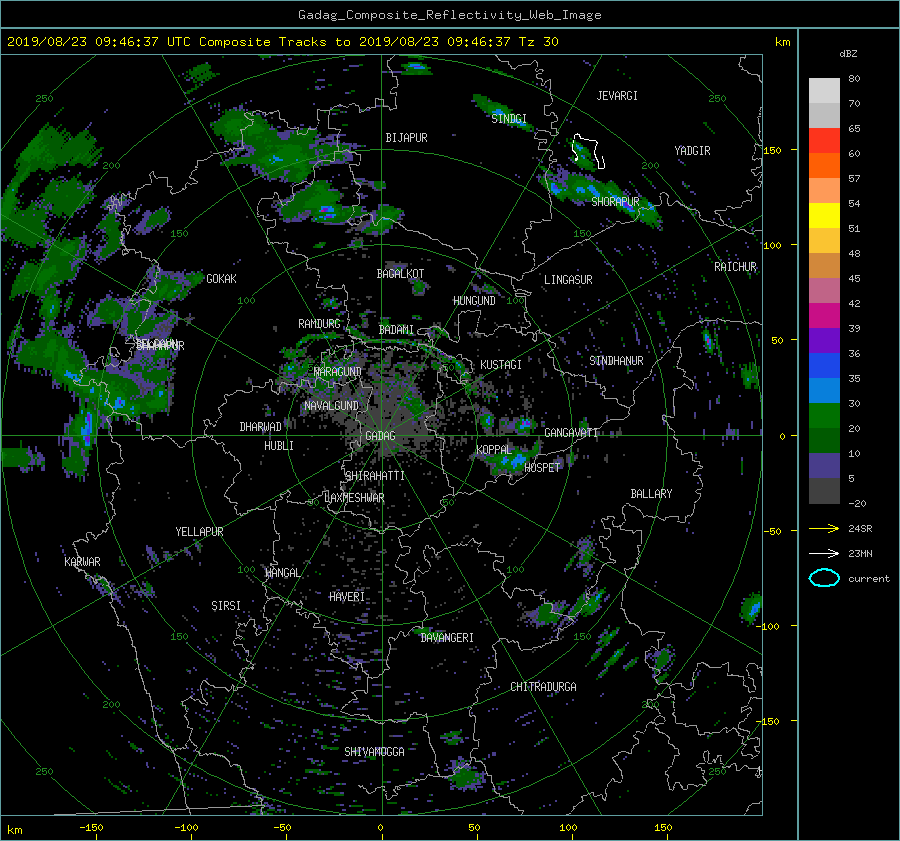The width and height of the screenshot is (900, 841).
Task: Click the right axis 150 km tick label
Action: (773, 150)
